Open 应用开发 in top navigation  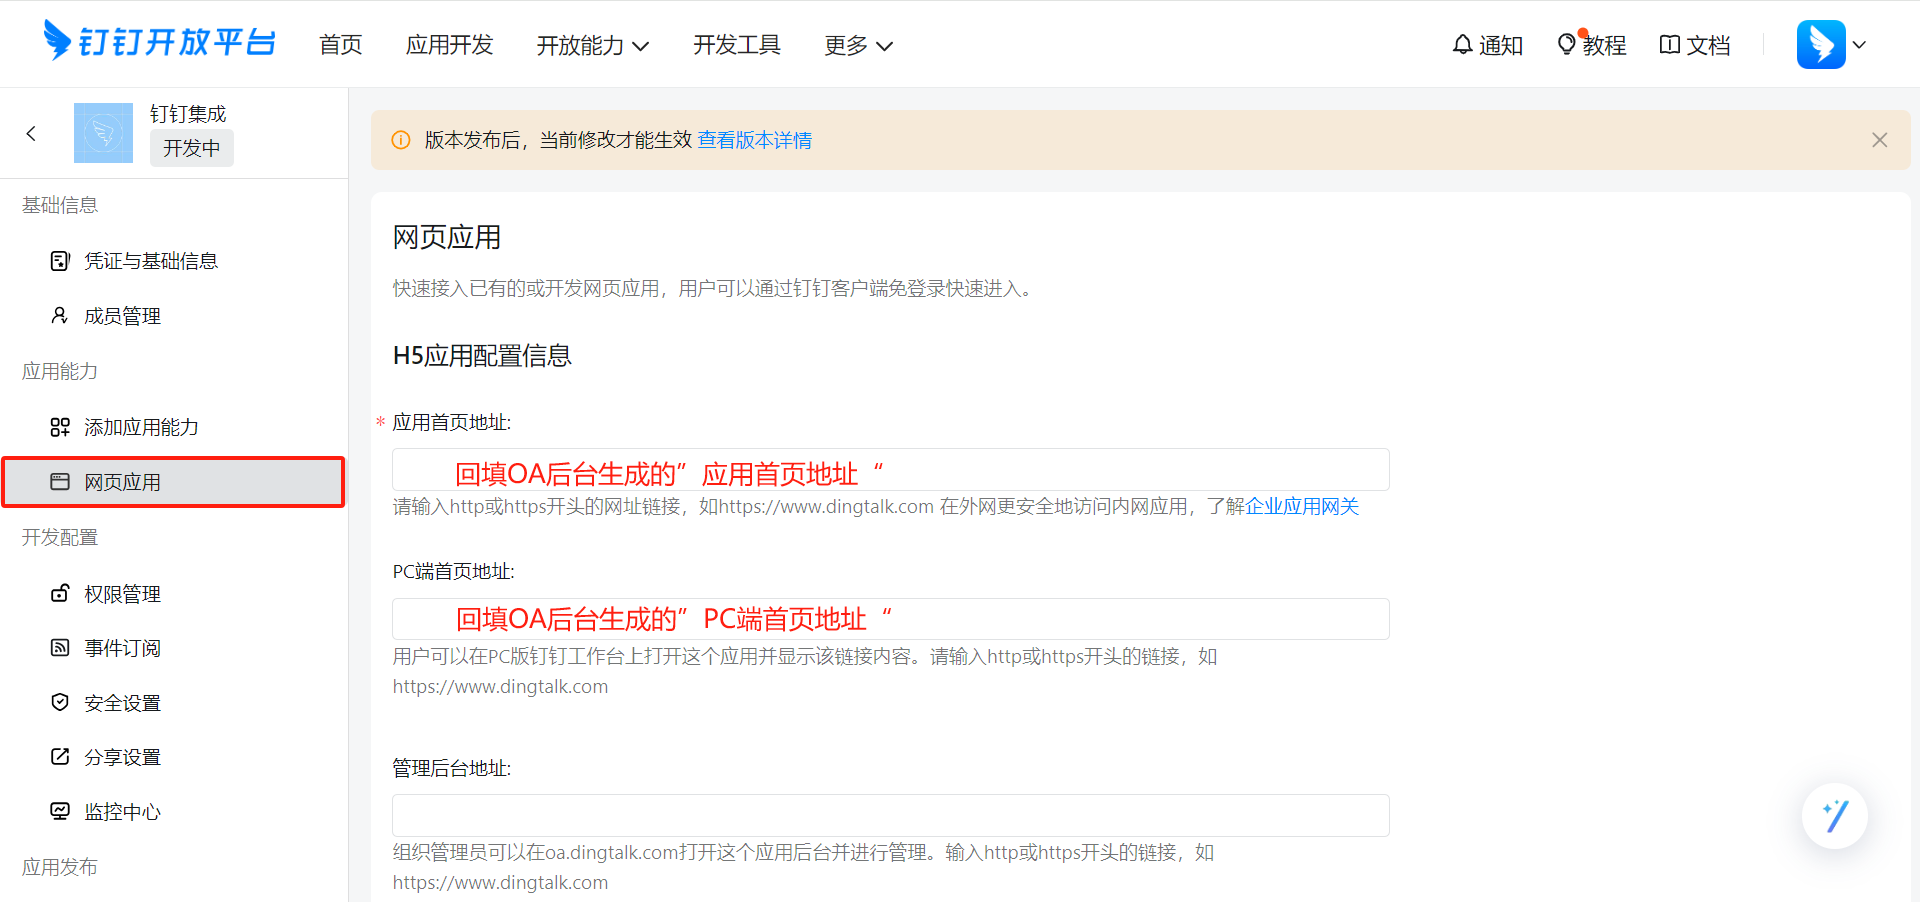[449, 45]
